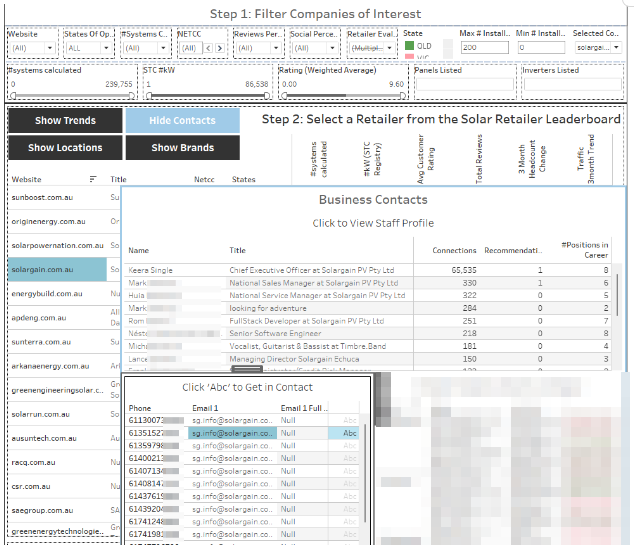Click the contact phone list scrollbar
Image resolution: width=634 pixels, height=548 pixels.
(x=365, y=473)
